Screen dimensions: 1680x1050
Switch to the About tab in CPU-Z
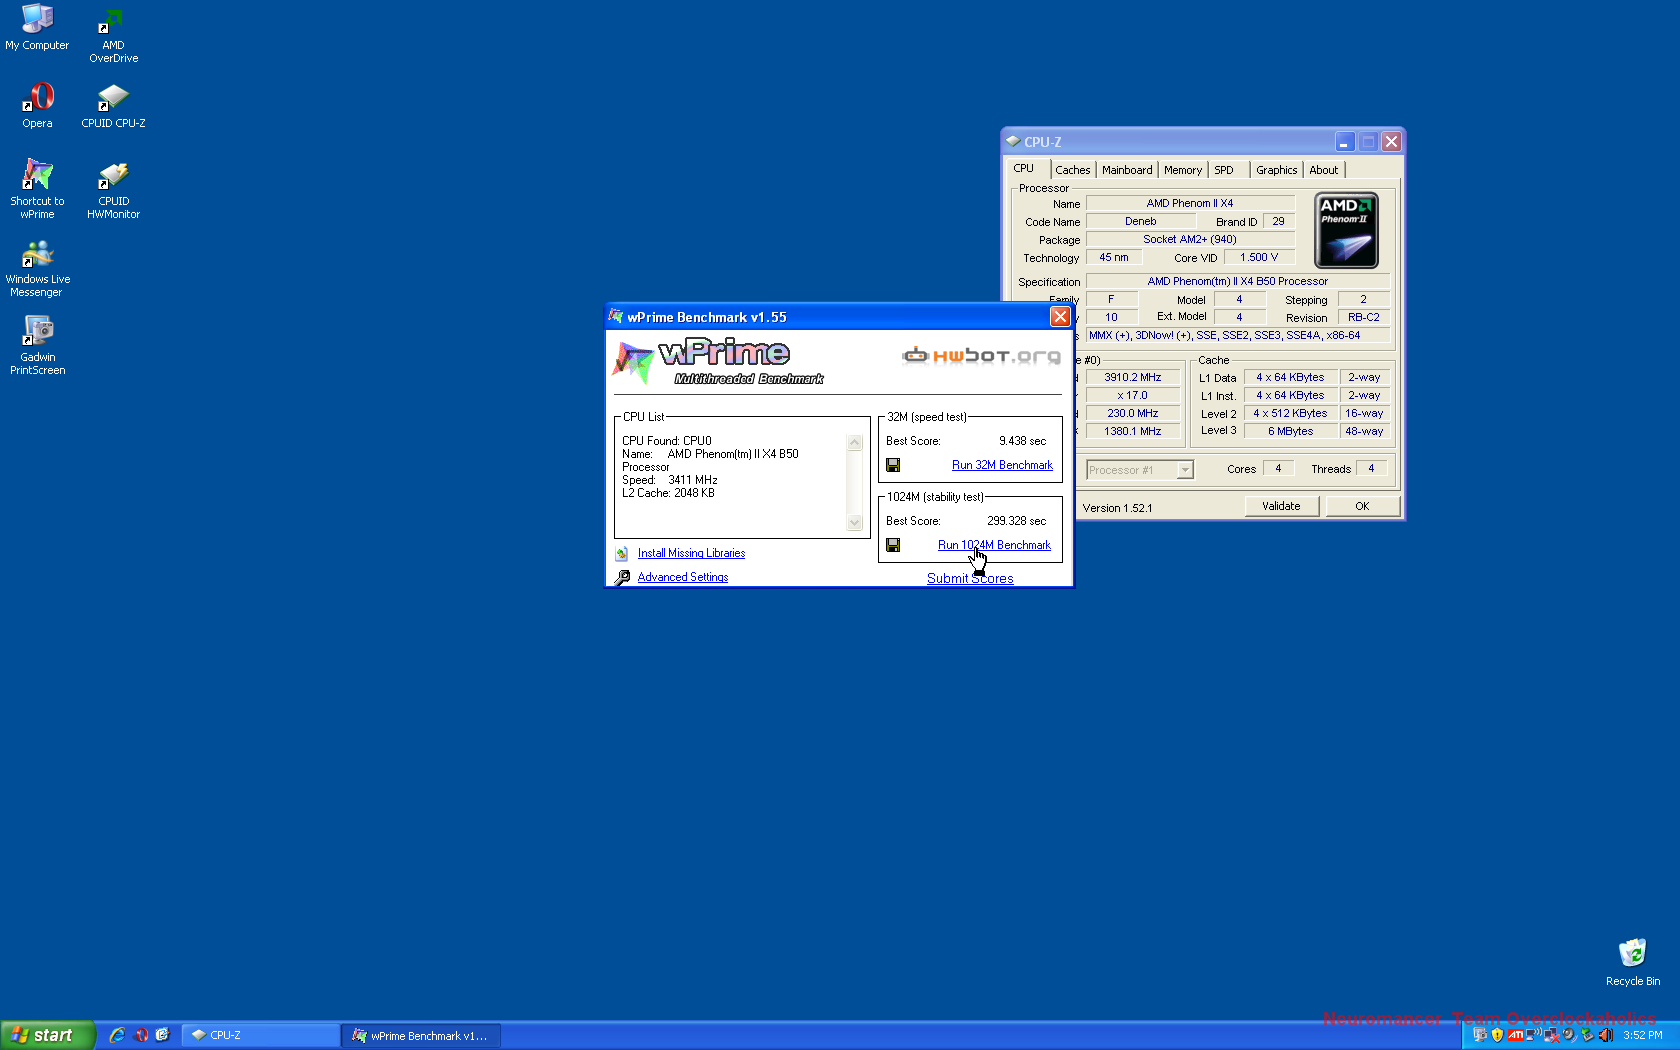point(1323,170)
